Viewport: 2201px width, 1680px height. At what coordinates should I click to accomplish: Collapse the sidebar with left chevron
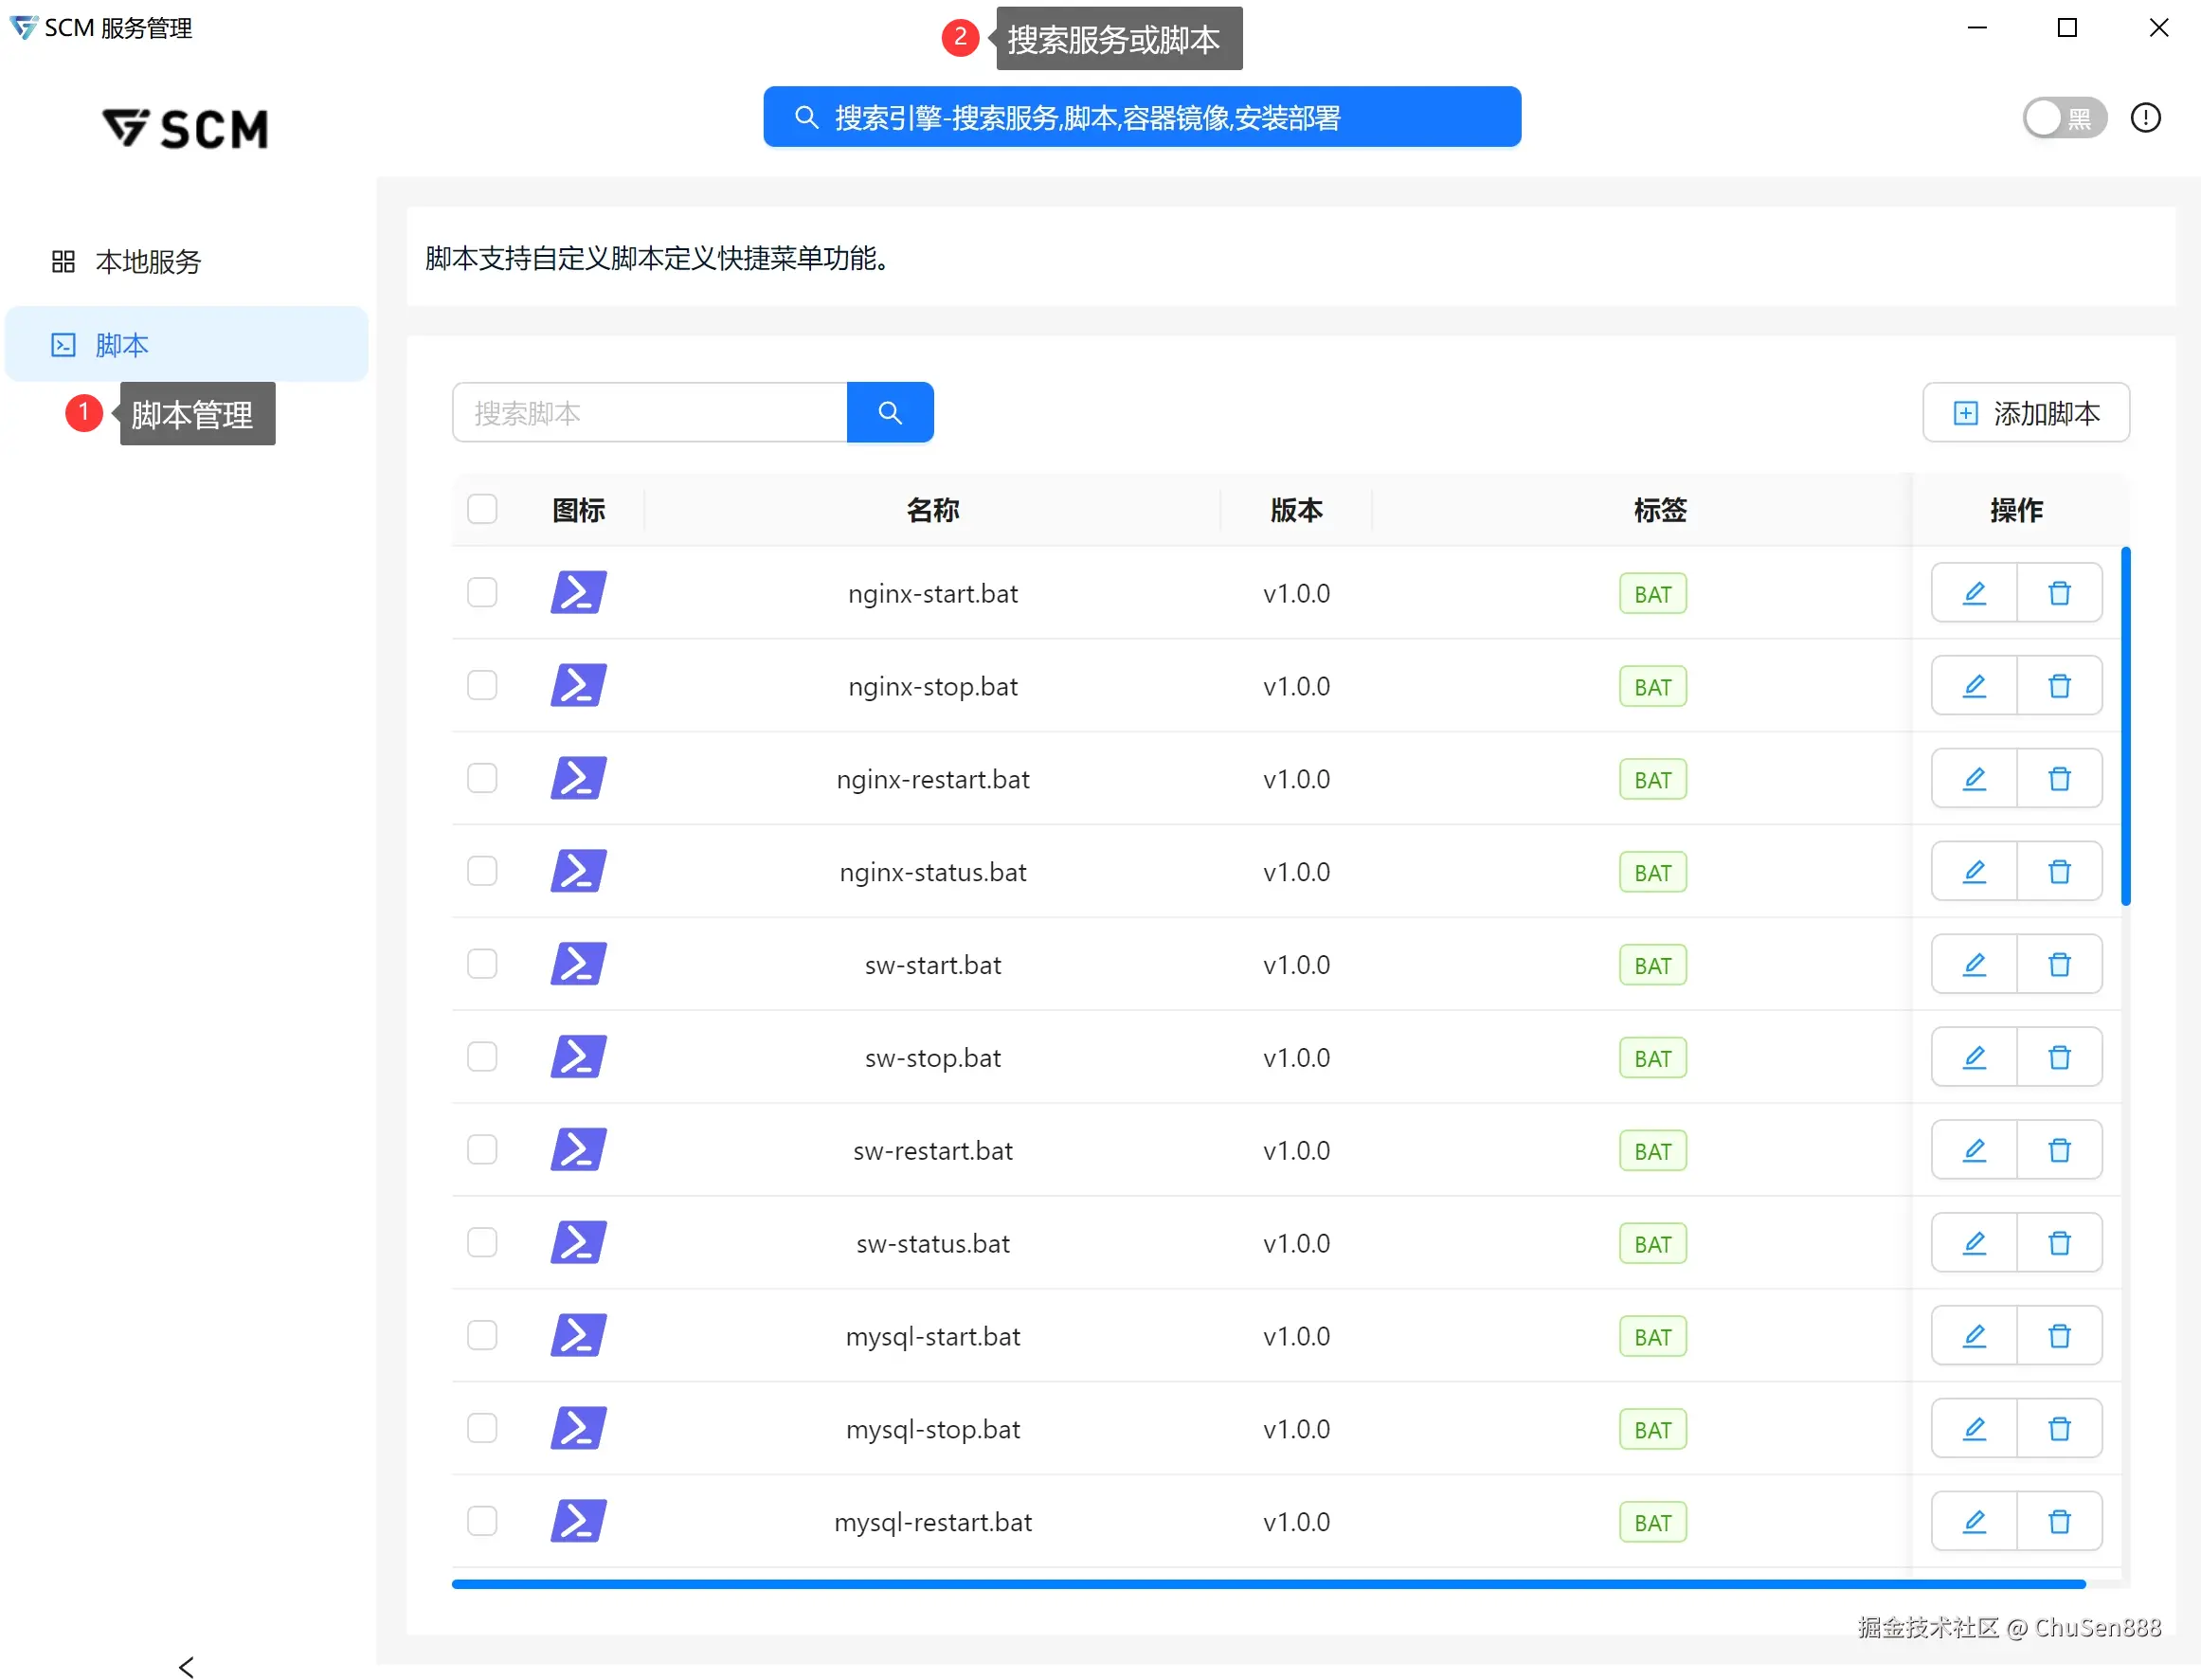coord(186,1666)
